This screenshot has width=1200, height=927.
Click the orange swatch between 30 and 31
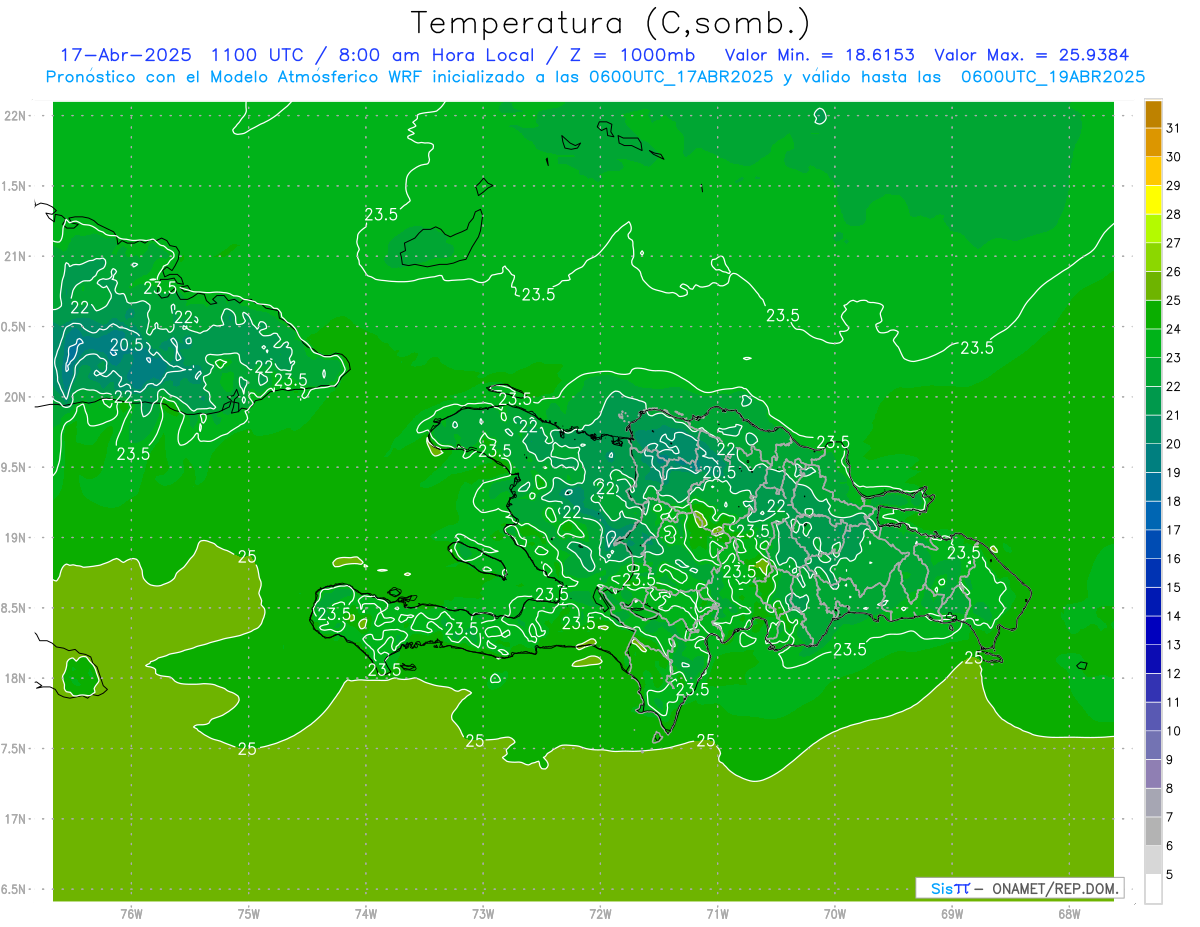1153,144
